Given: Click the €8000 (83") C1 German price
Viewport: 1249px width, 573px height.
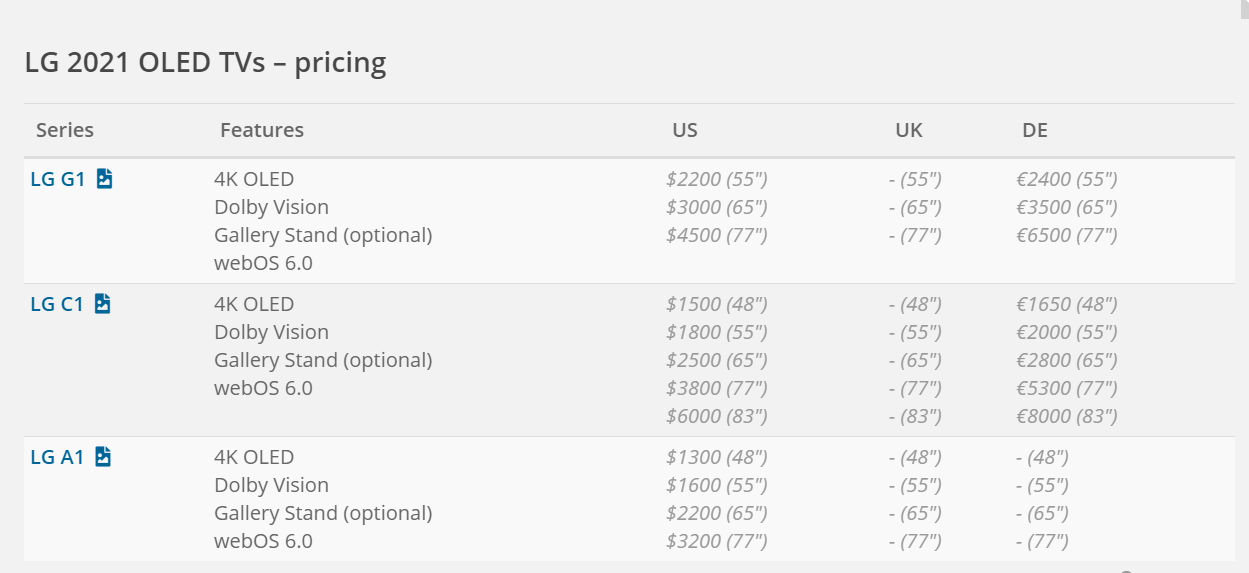Looking at the screenshot, I should click(x=1067, y=416).
